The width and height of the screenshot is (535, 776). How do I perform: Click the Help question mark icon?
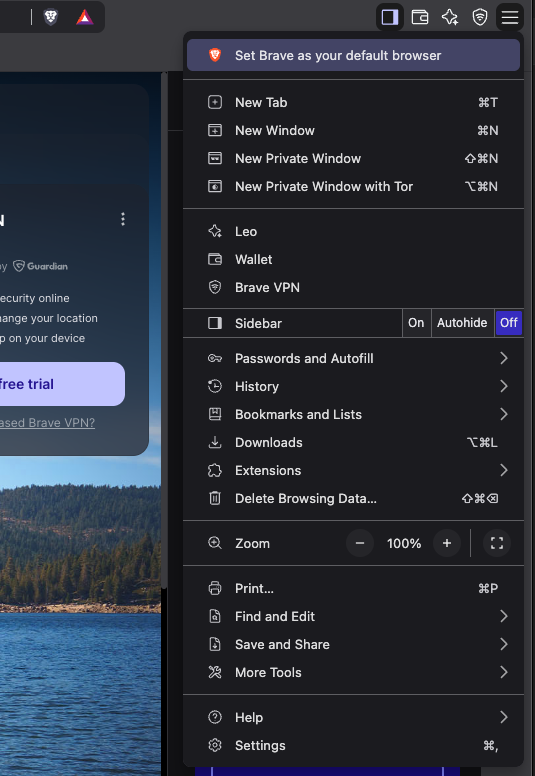[x=215, y=717]
